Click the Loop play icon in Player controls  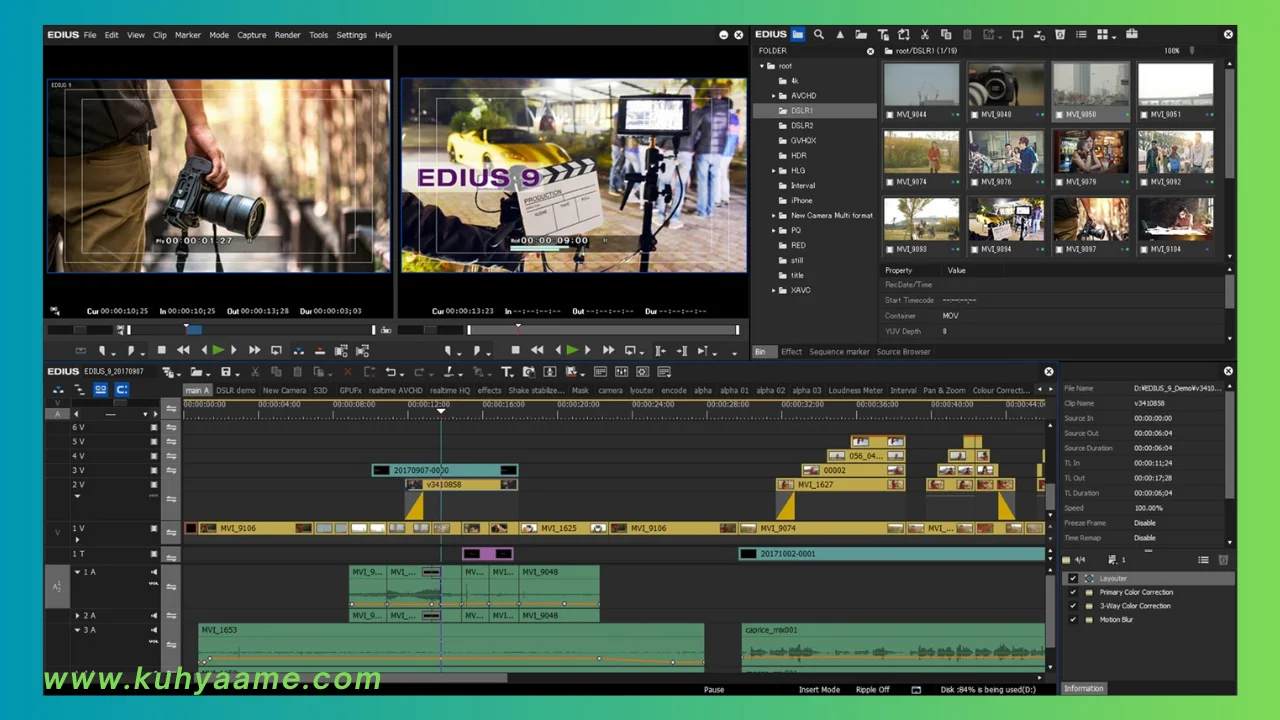pyautogui.click(x=276, y=350)
